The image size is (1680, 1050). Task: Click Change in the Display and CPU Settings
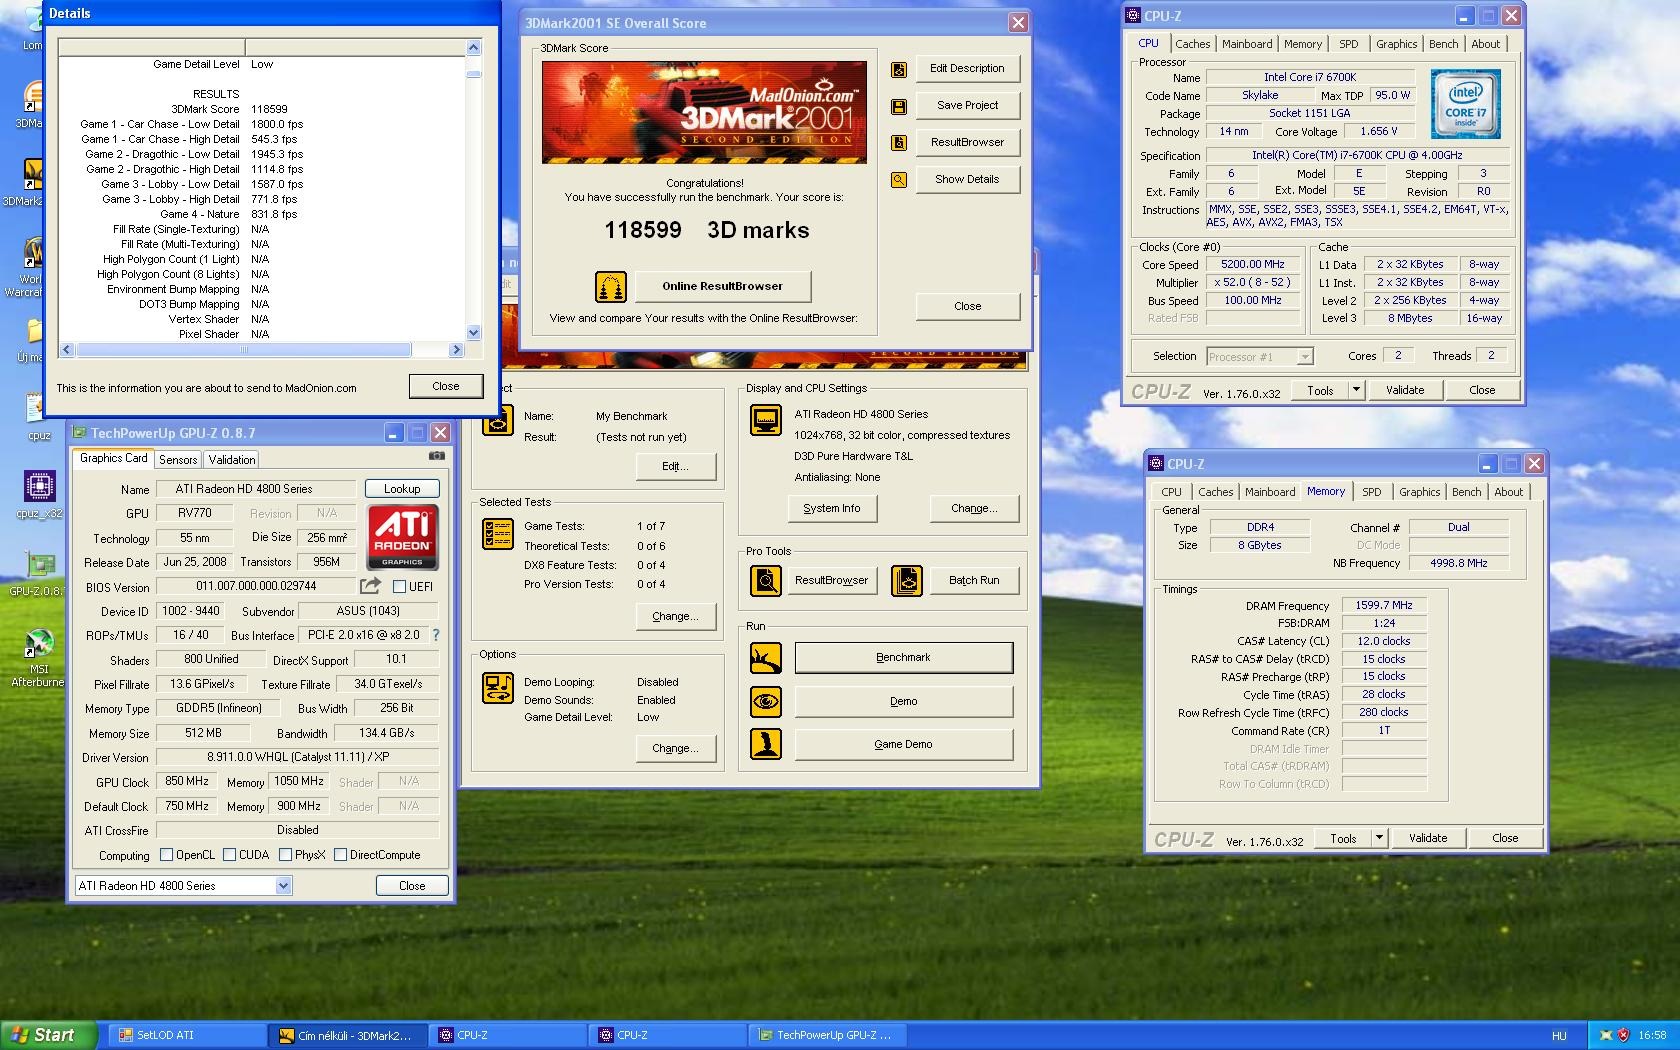975,508
